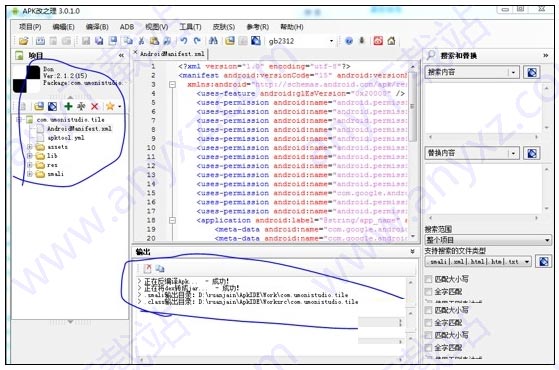559x370 pixels.
Task: Enable first 匹配大小写 checkbox
Action: tap(428, 279)
